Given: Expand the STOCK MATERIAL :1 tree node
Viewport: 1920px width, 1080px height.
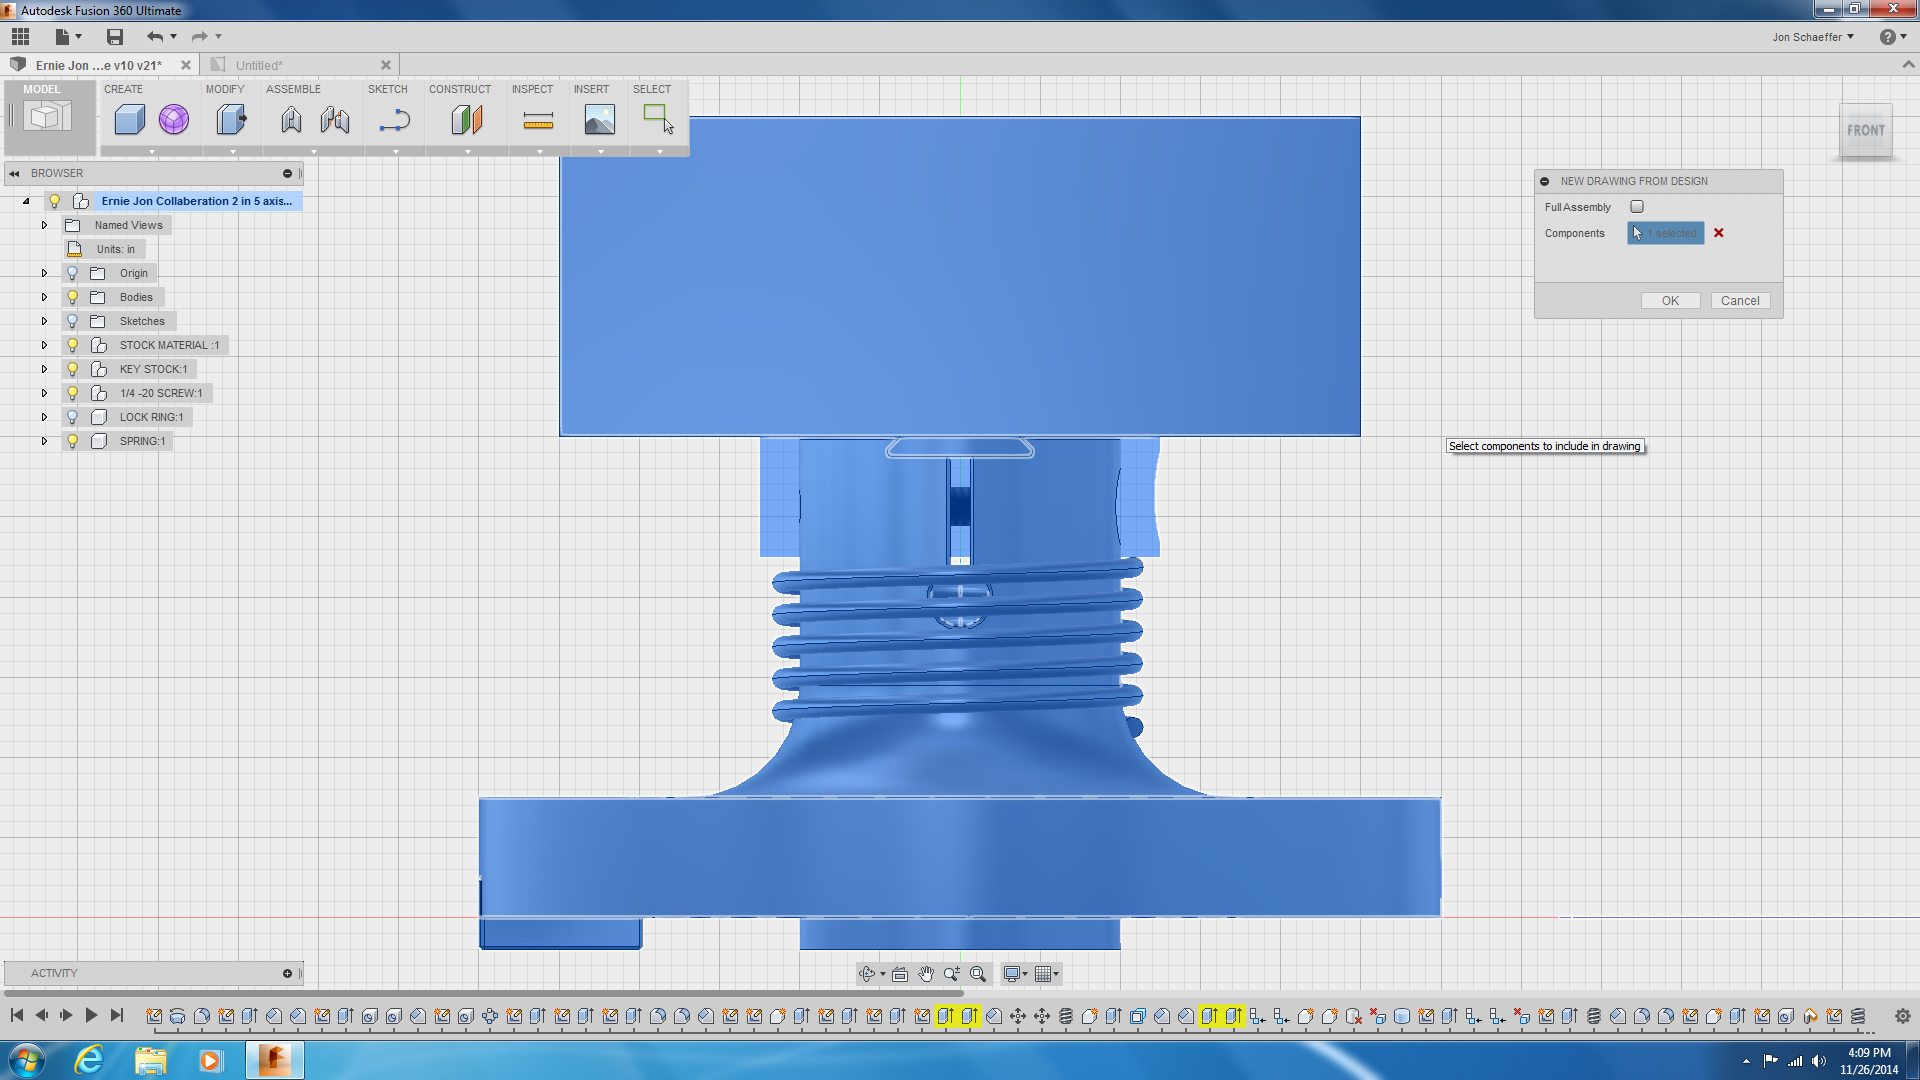Looking at the screenshot, I should tap(44, 345).
